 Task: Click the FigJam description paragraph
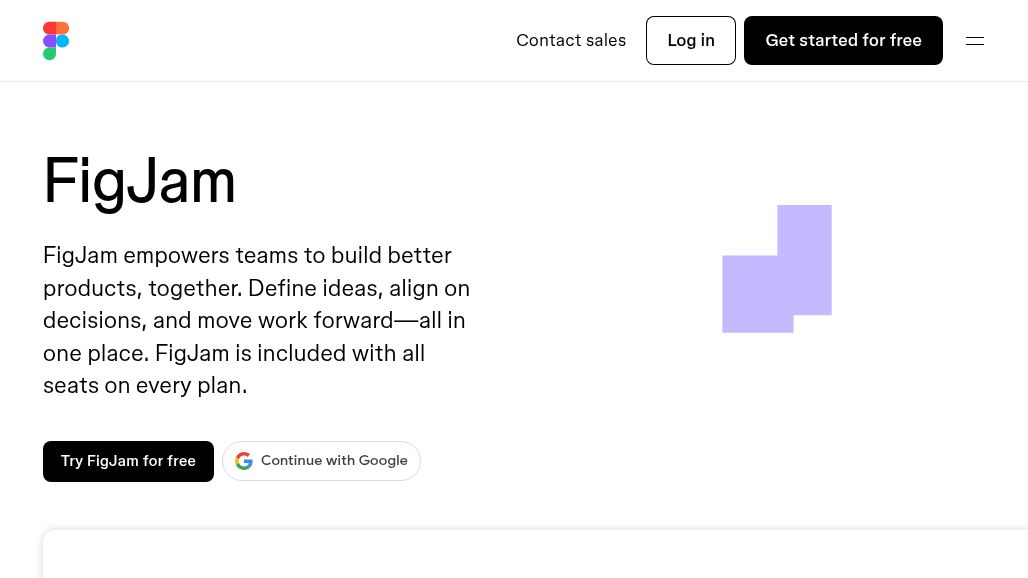[256, 320]
